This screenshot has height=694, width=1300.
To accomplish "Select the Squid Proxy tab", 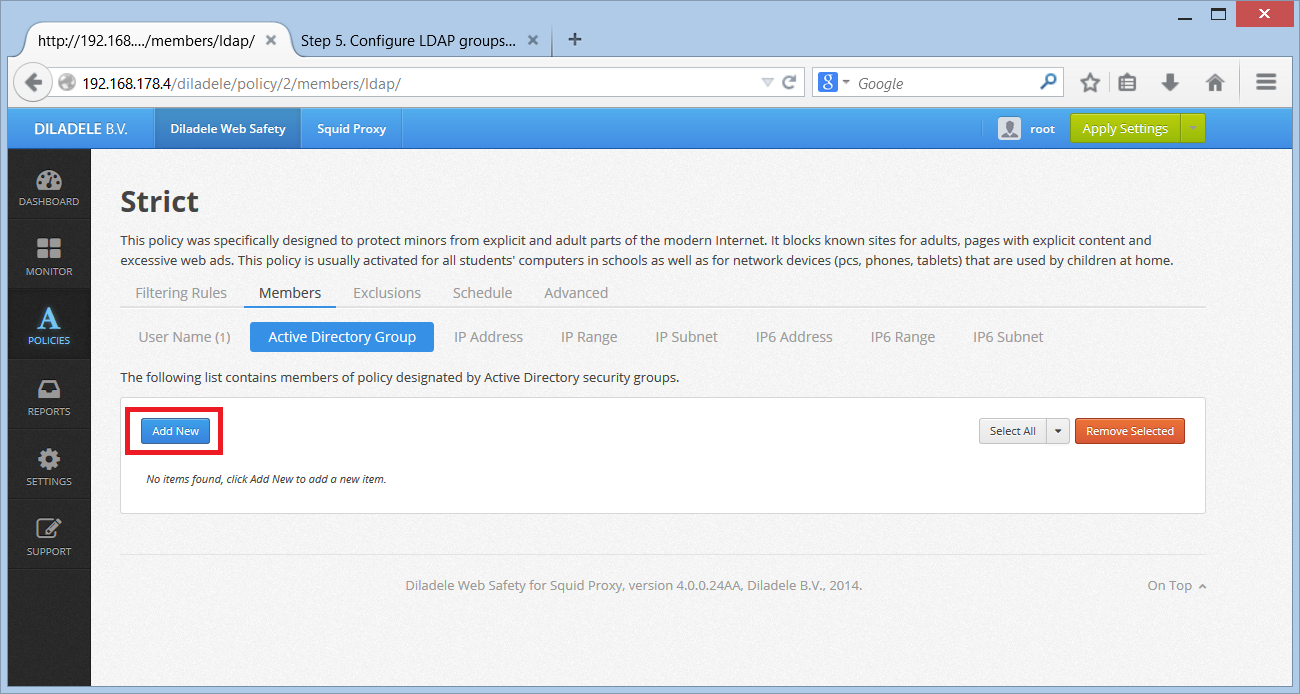I will pos(351,129).
